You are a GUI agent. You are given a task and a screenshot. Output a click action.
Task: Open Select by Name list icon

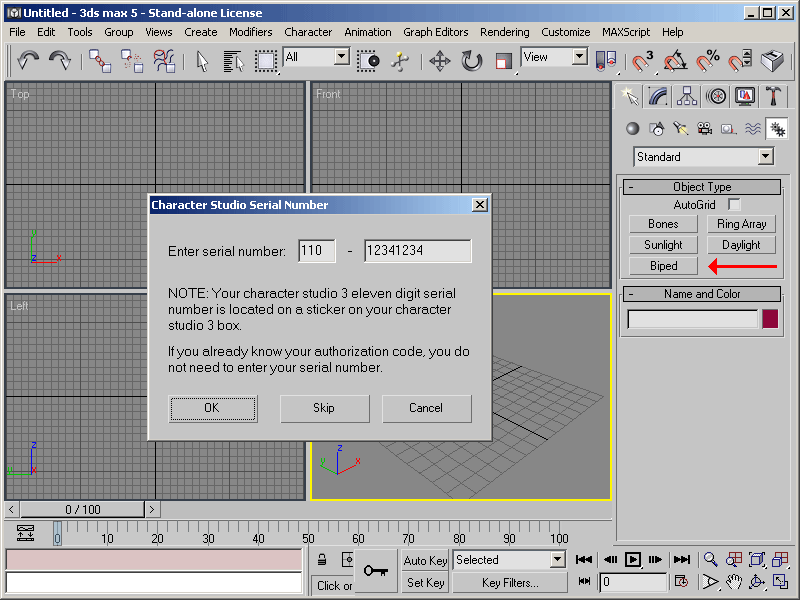[x=234, y=61]
